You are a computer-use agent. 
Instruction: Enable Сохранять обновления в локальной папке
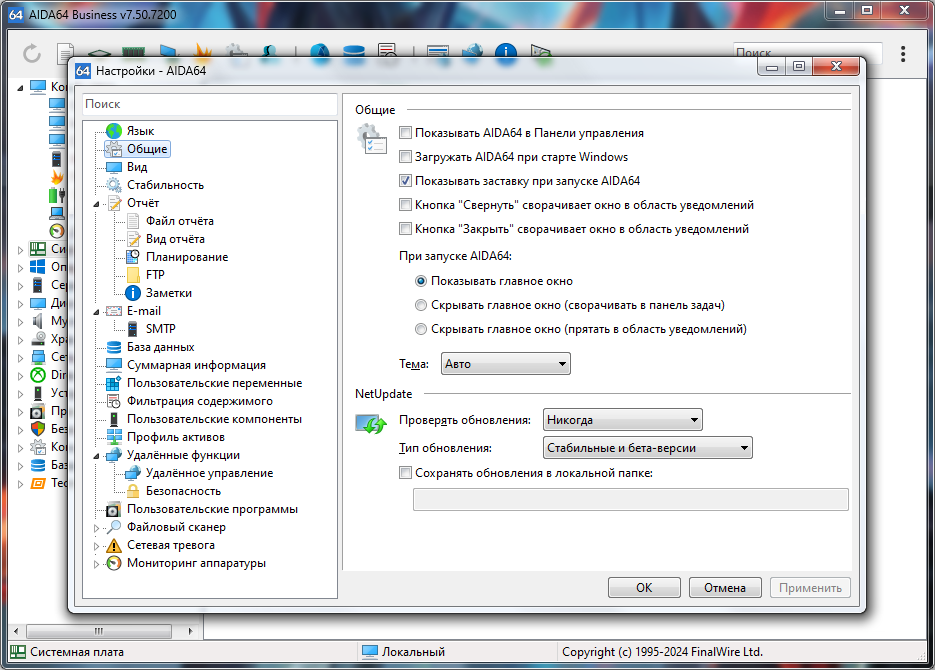click(405, 473)
